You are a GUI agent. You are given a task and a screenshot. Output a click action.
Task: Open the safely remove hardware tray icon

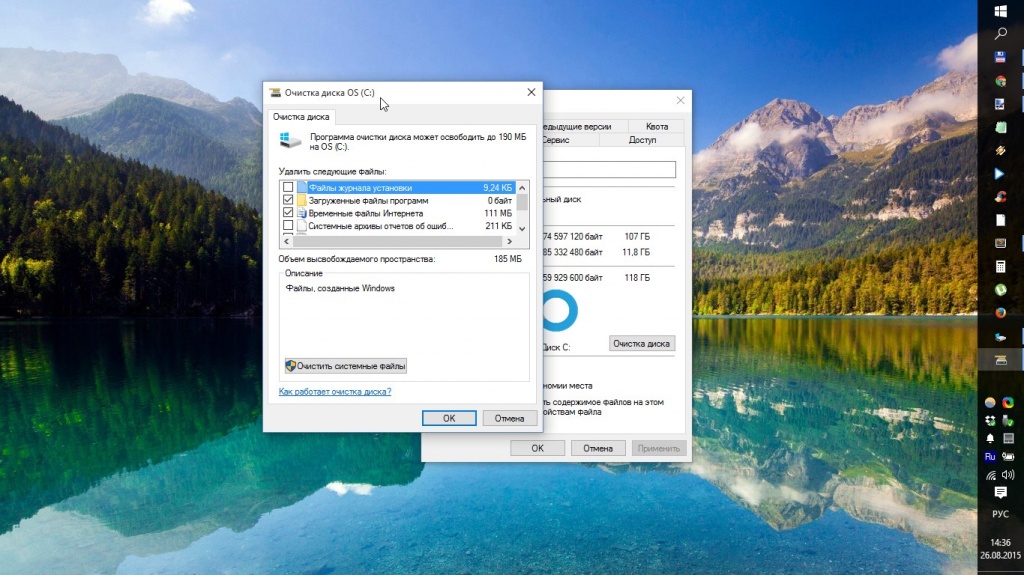point(1008,420)
